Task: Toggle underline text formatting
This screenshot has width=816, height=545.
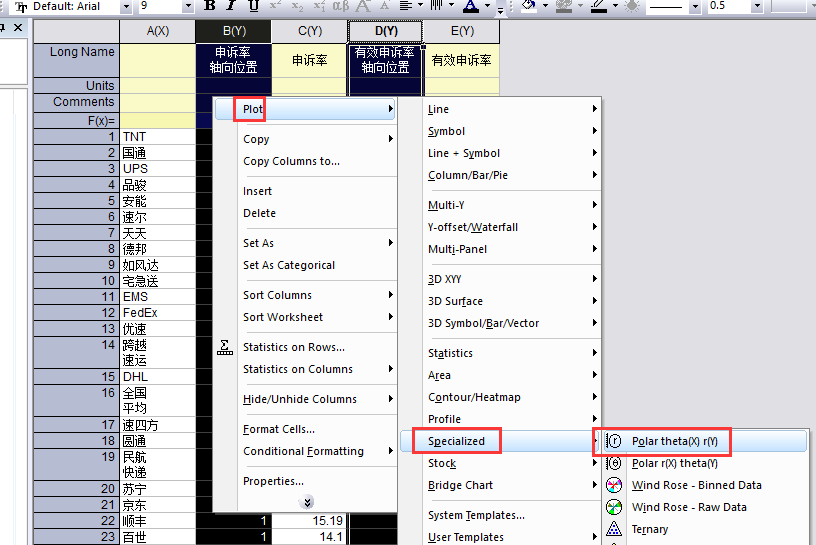Action: pyautogui.click(x=253, y=6)
